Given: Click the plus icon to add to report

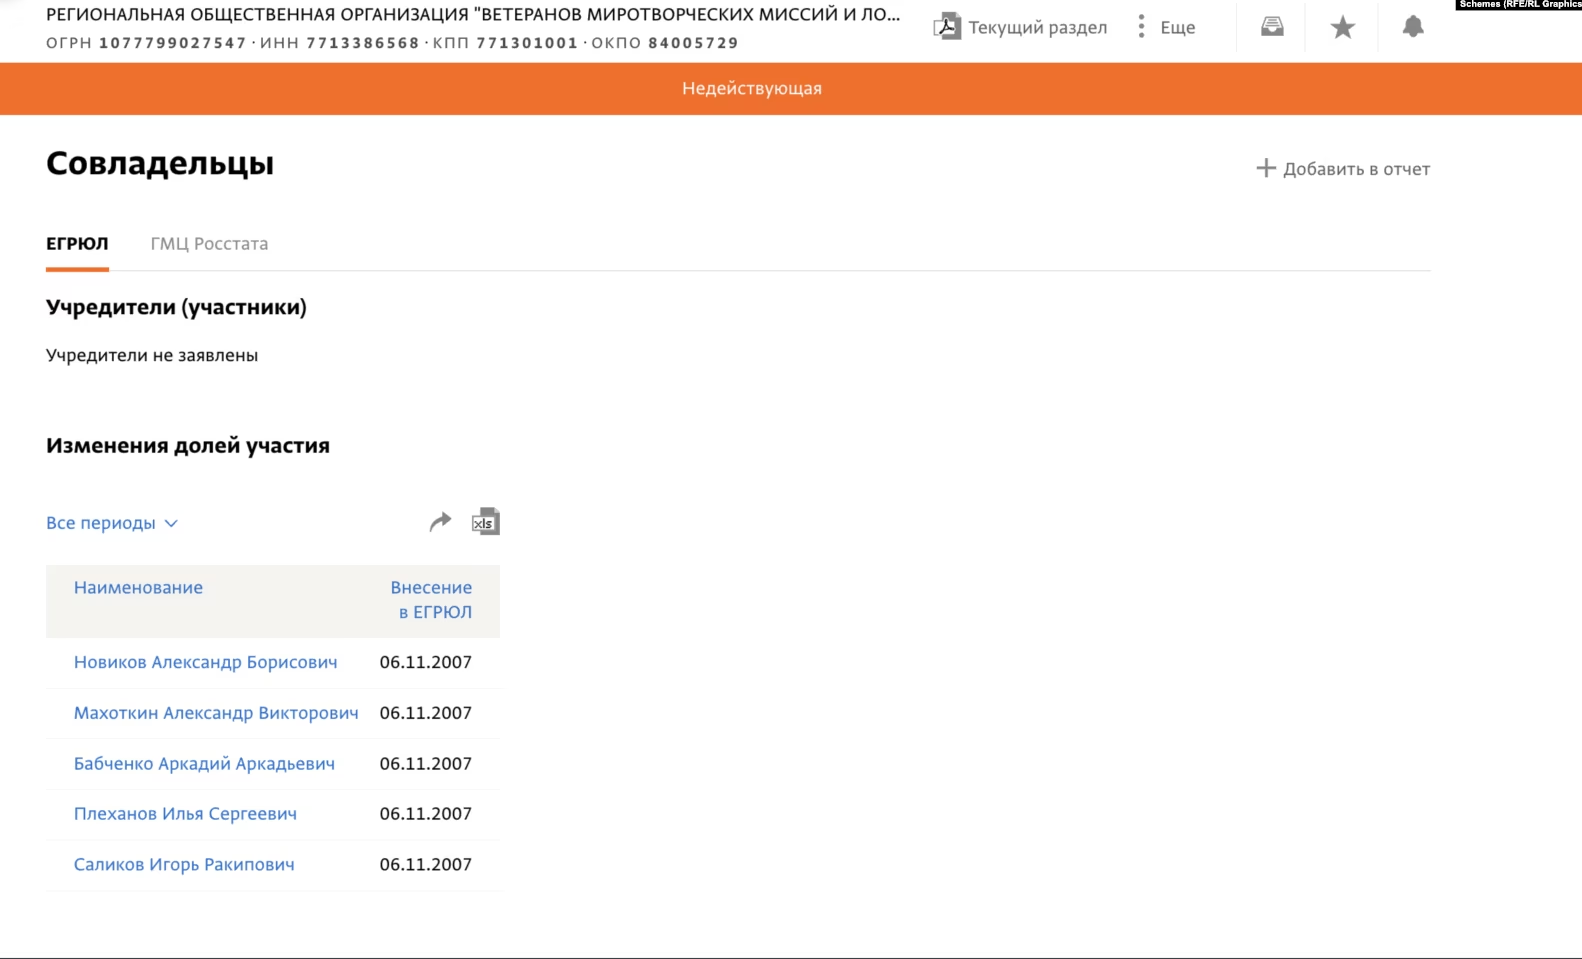Looking at the screenshot, I should (1266, 168).
